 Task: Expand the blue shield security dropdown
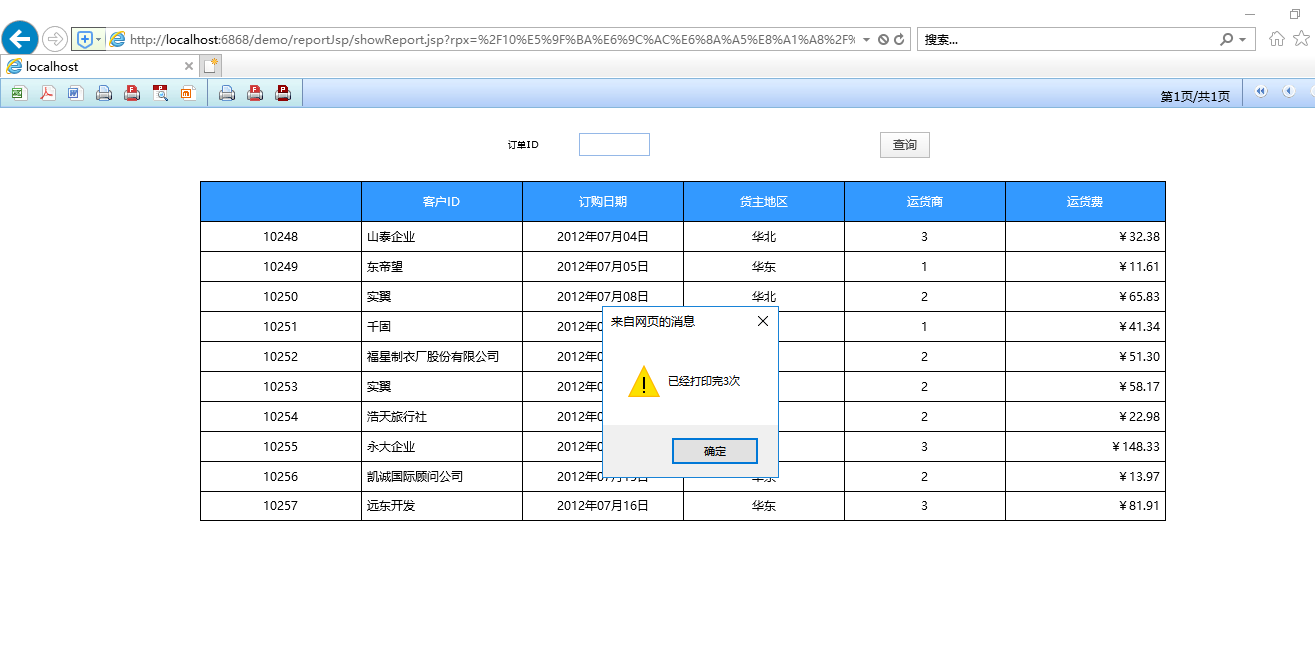(x=98, y=40)
